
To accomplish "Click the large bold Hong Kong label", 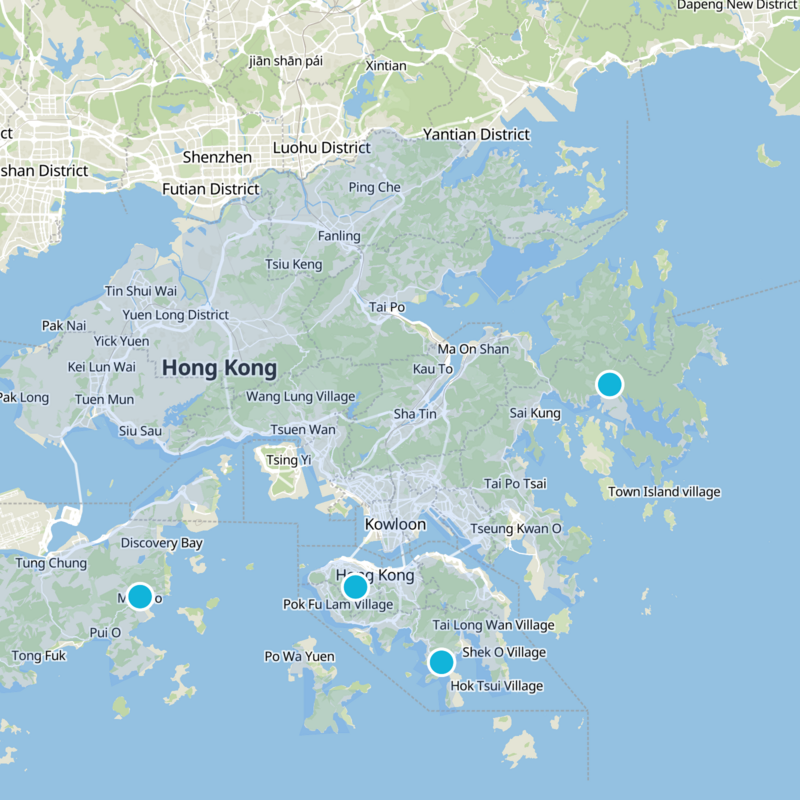I will click(x=219, y=368).
